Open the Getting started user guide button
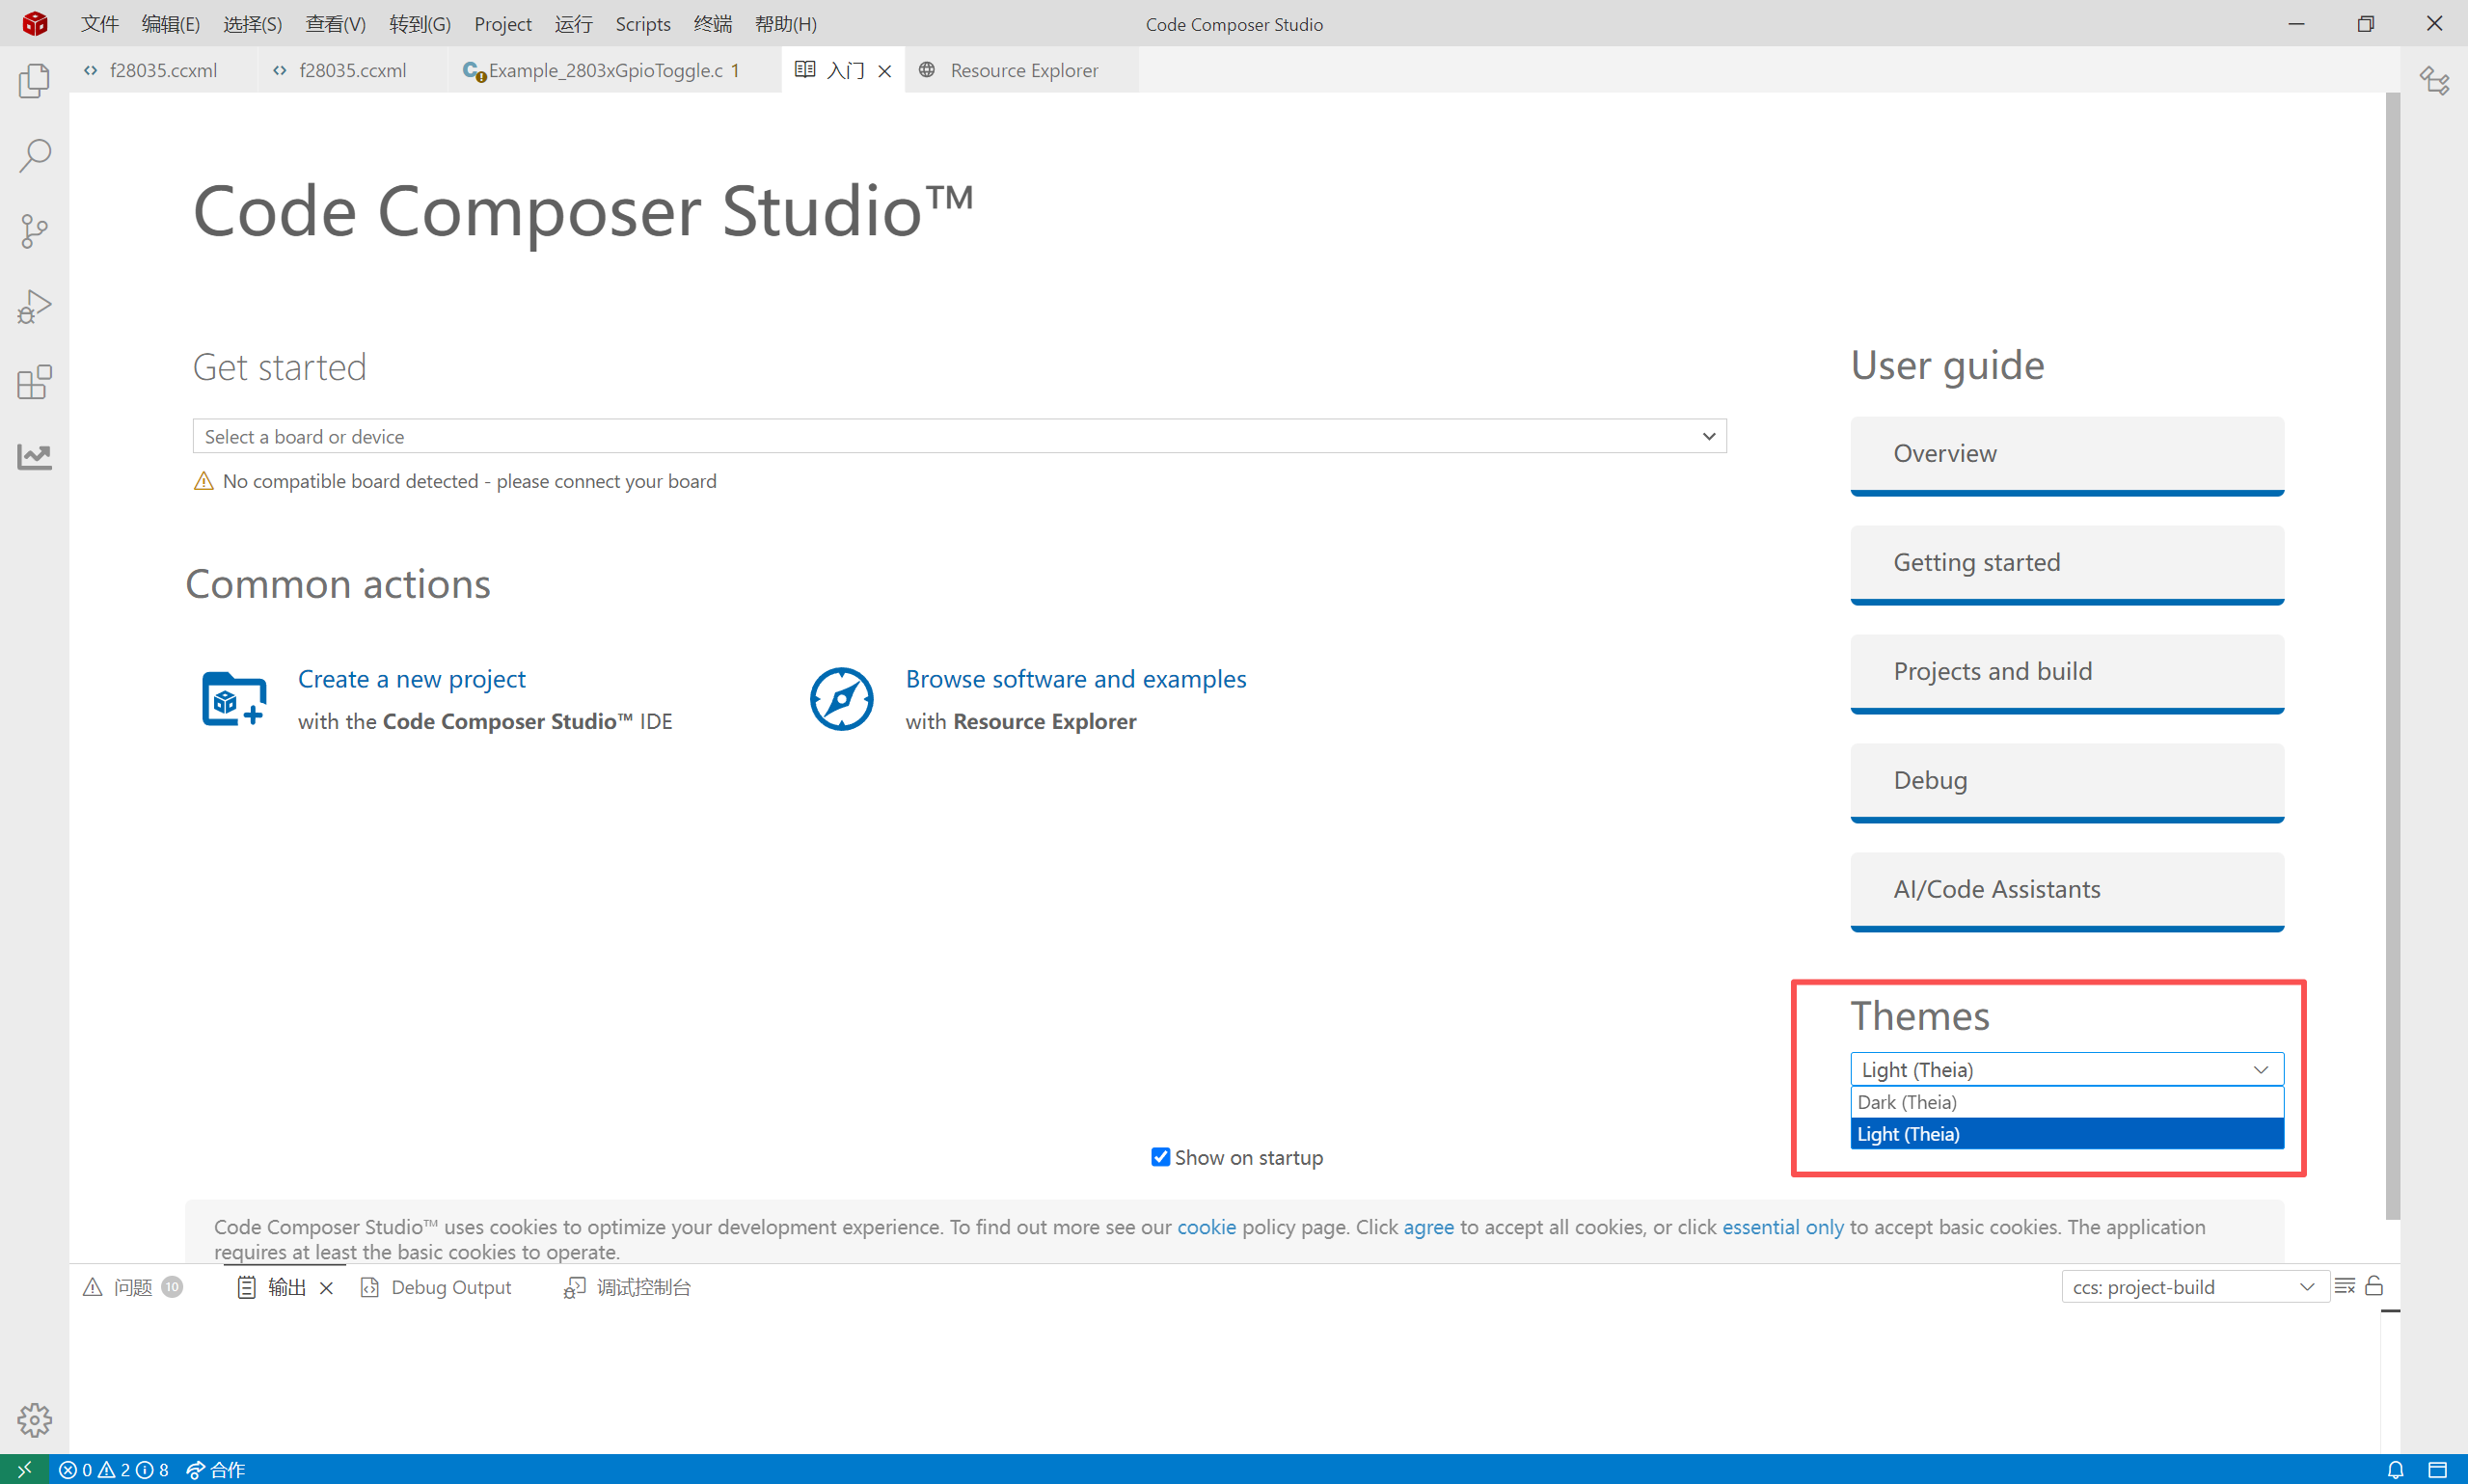 [2066, 563]
